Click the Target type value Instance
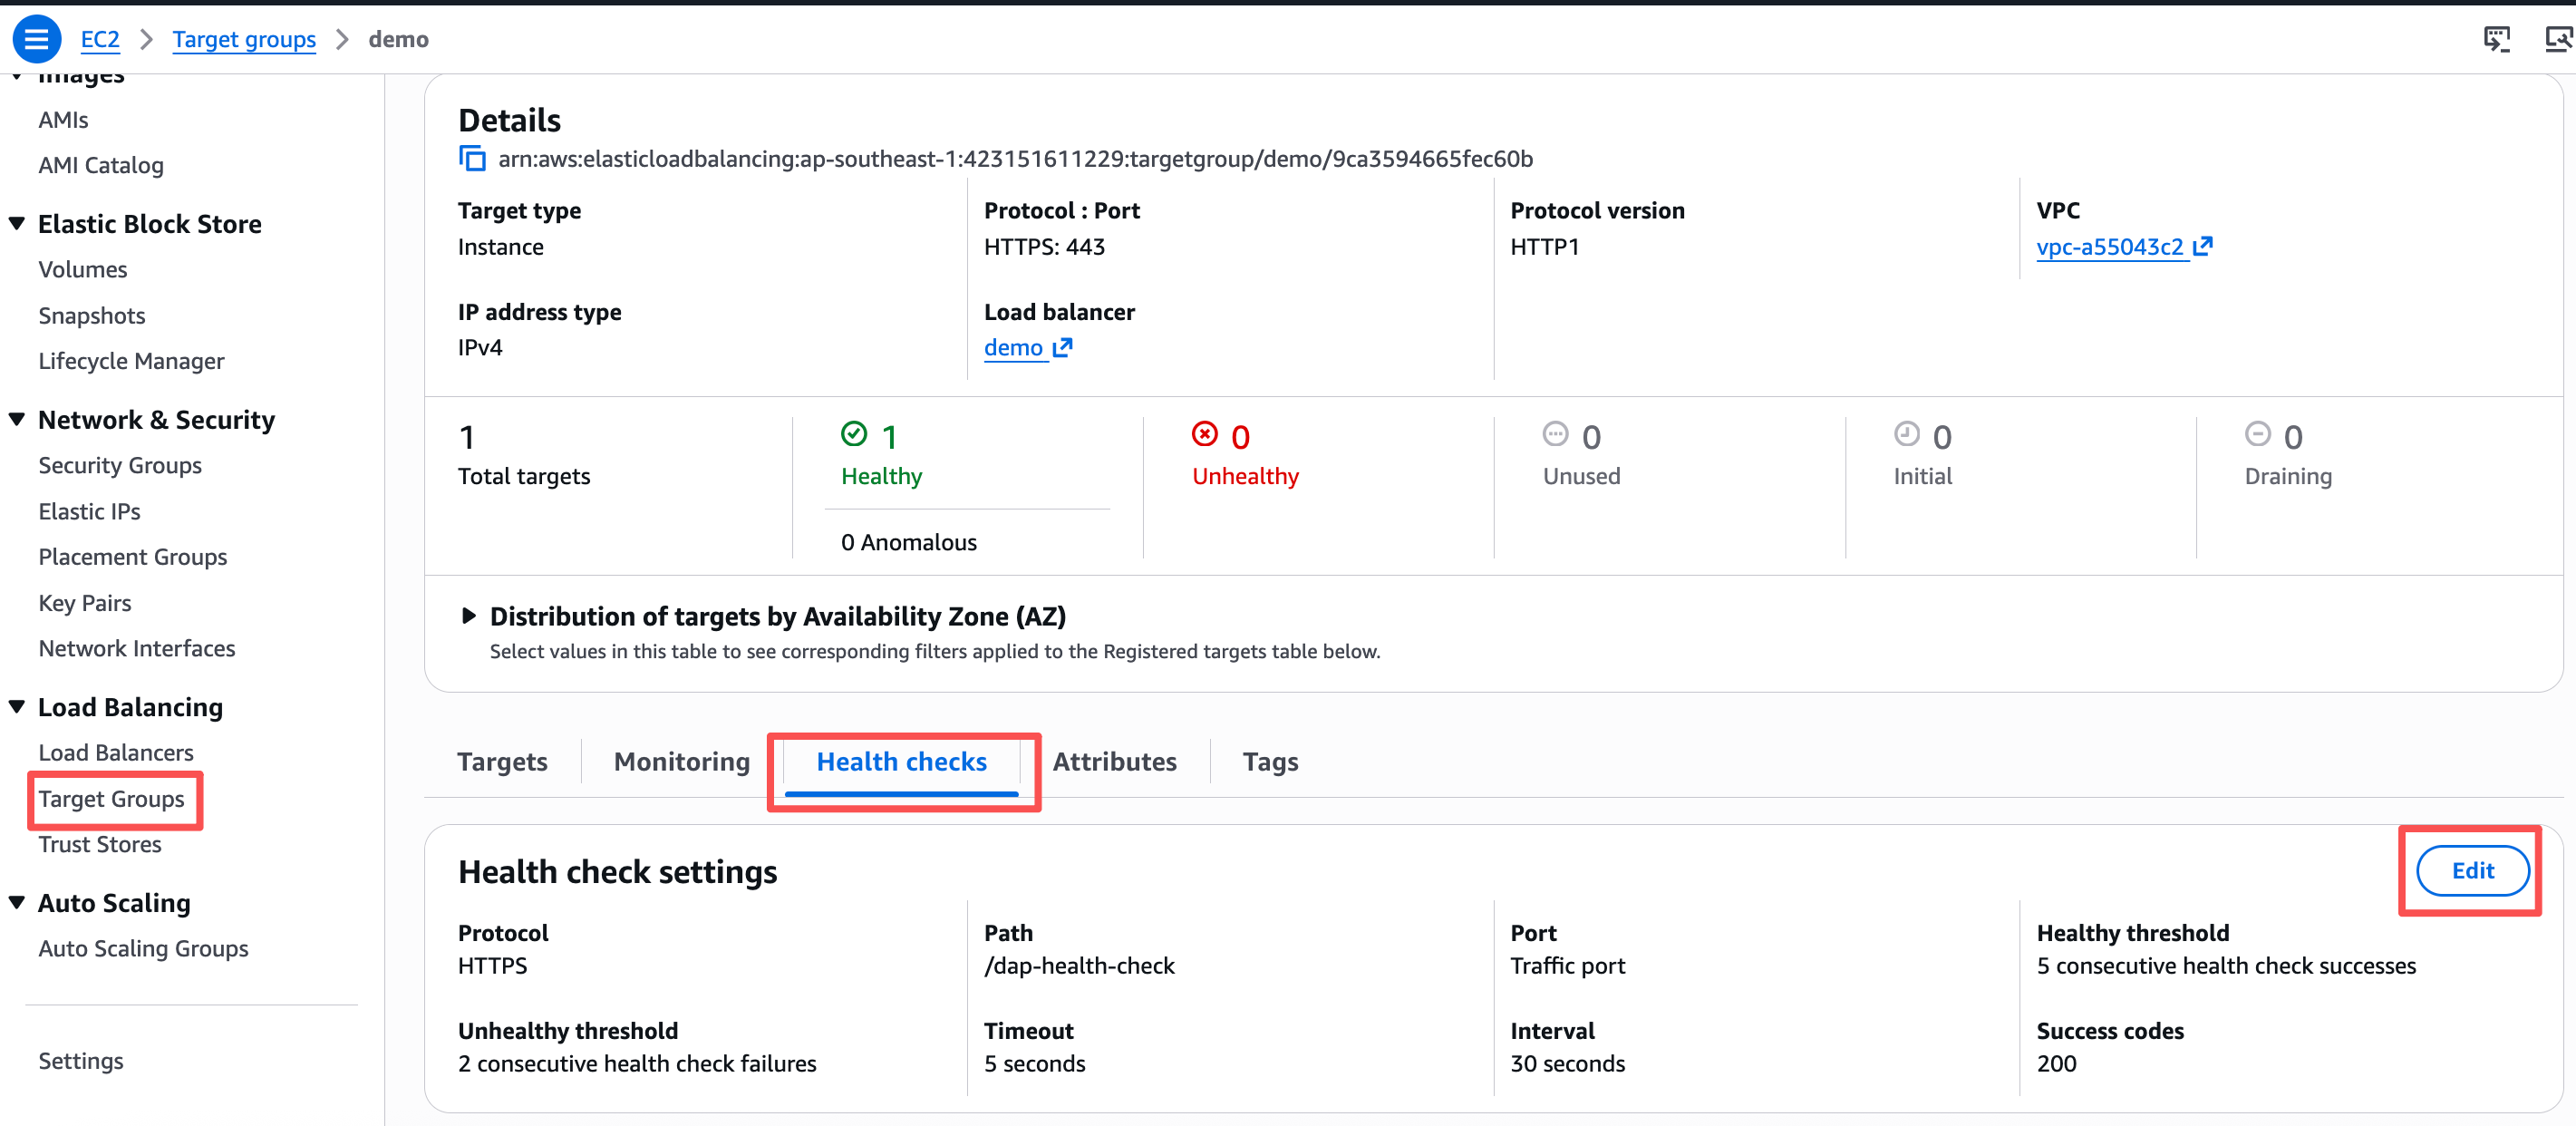 (500, 246)
